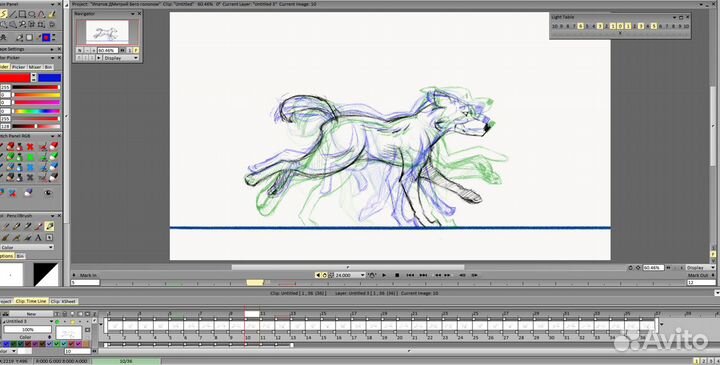720x365 pixels.
Task: Click the blue eraser at Sketch Panel row end
Action: (54, 167)
